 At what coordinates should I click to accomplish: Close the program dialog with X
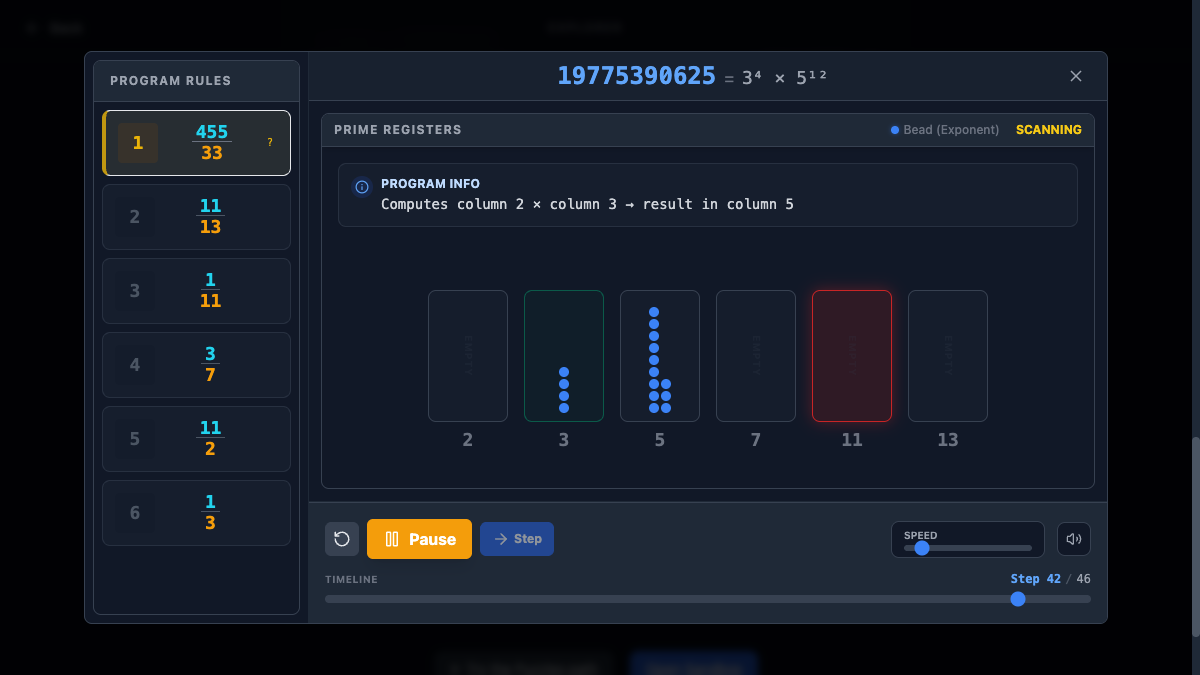click(1076, 76)
